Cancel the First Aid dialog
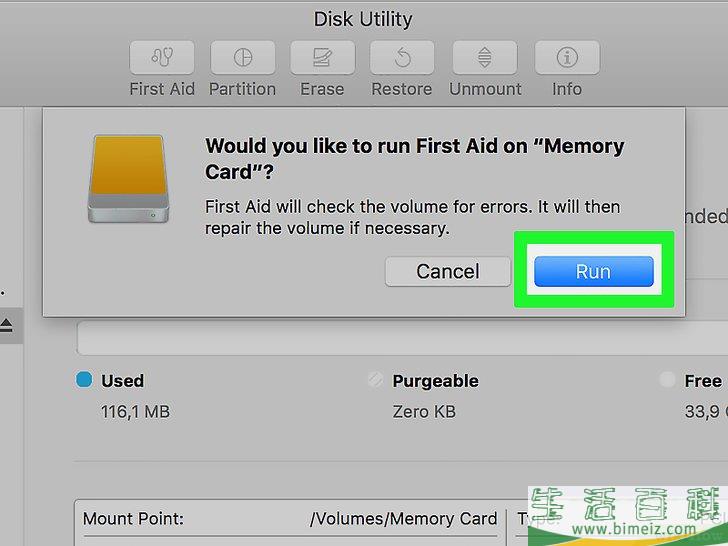 pos(448,271)
